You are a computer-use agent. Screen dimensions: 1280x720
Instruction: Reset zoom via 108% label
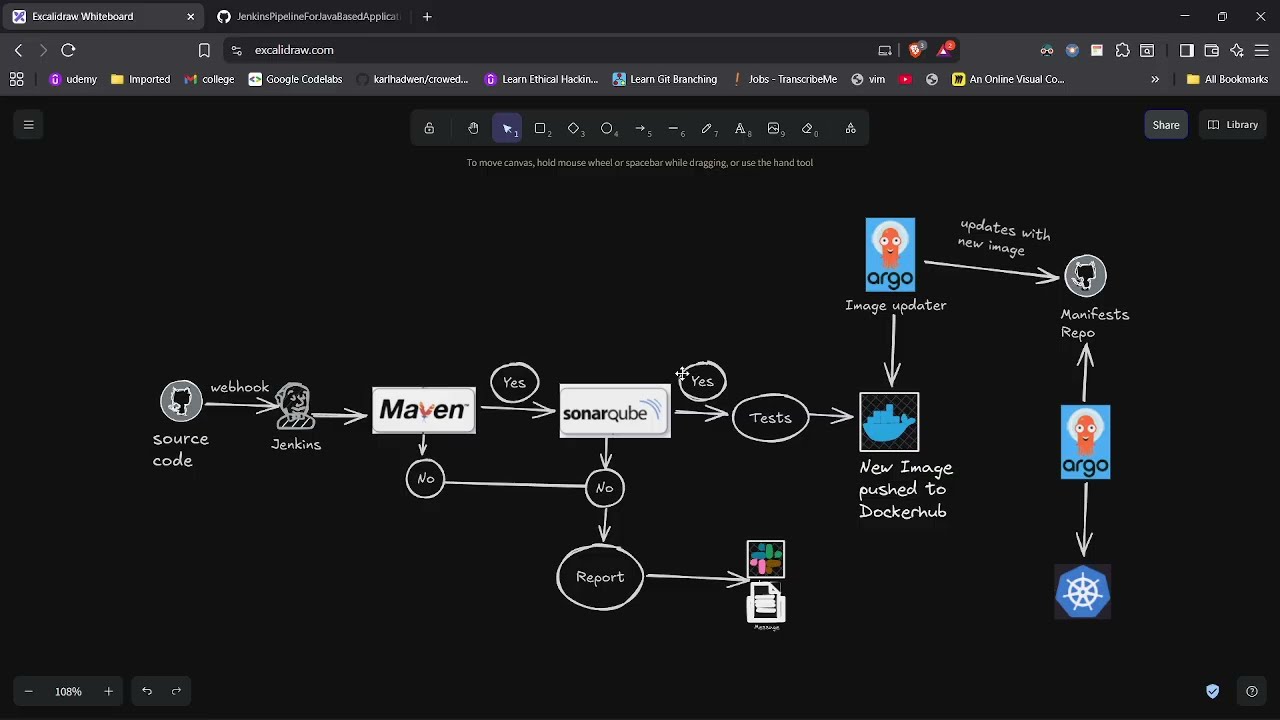pyautogui.click(x=68, y=691)
